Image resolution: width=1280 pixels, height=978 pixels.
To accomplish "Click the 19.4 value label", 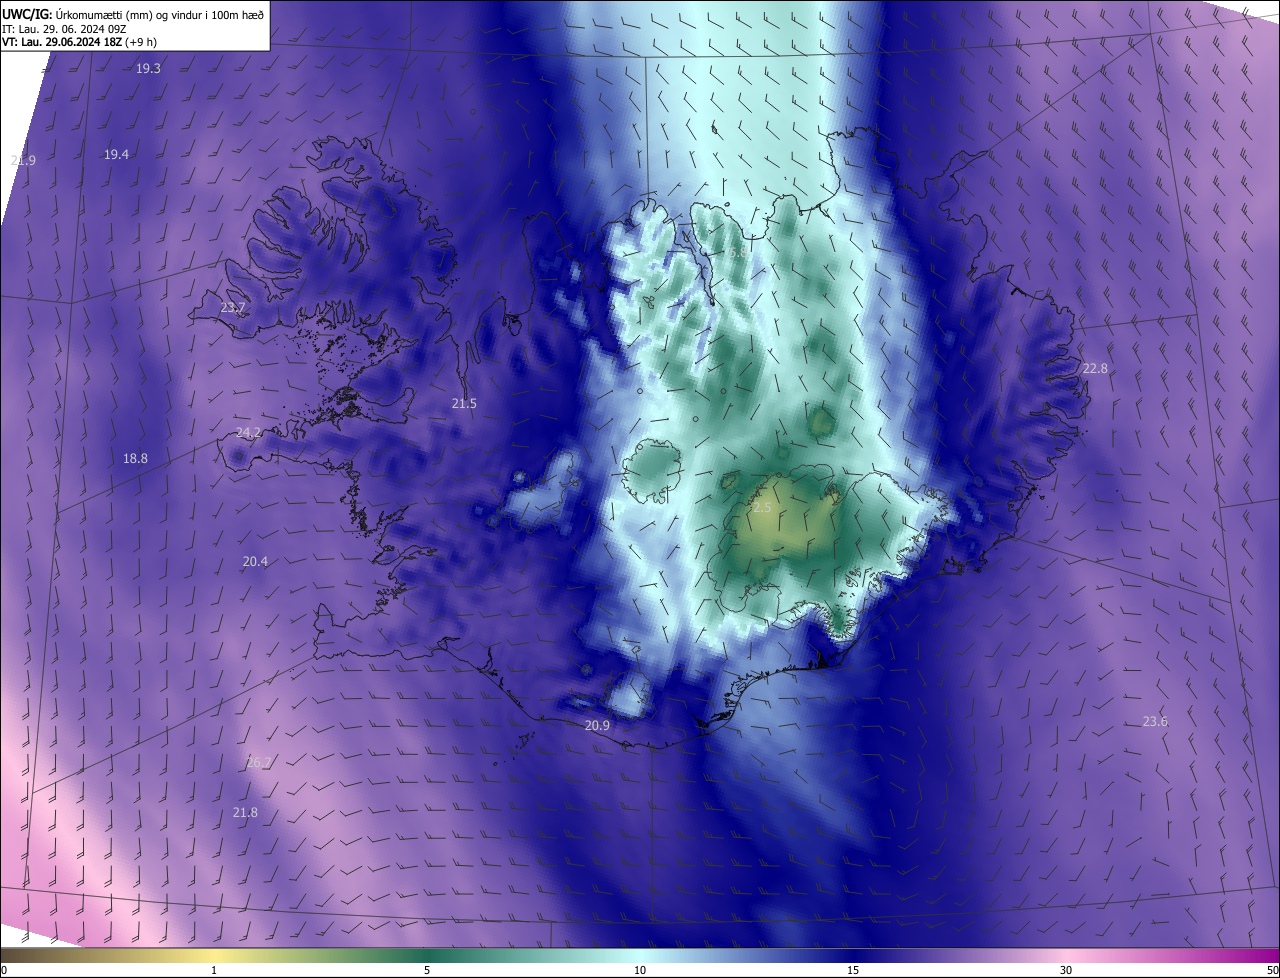I will coord(116,154).
